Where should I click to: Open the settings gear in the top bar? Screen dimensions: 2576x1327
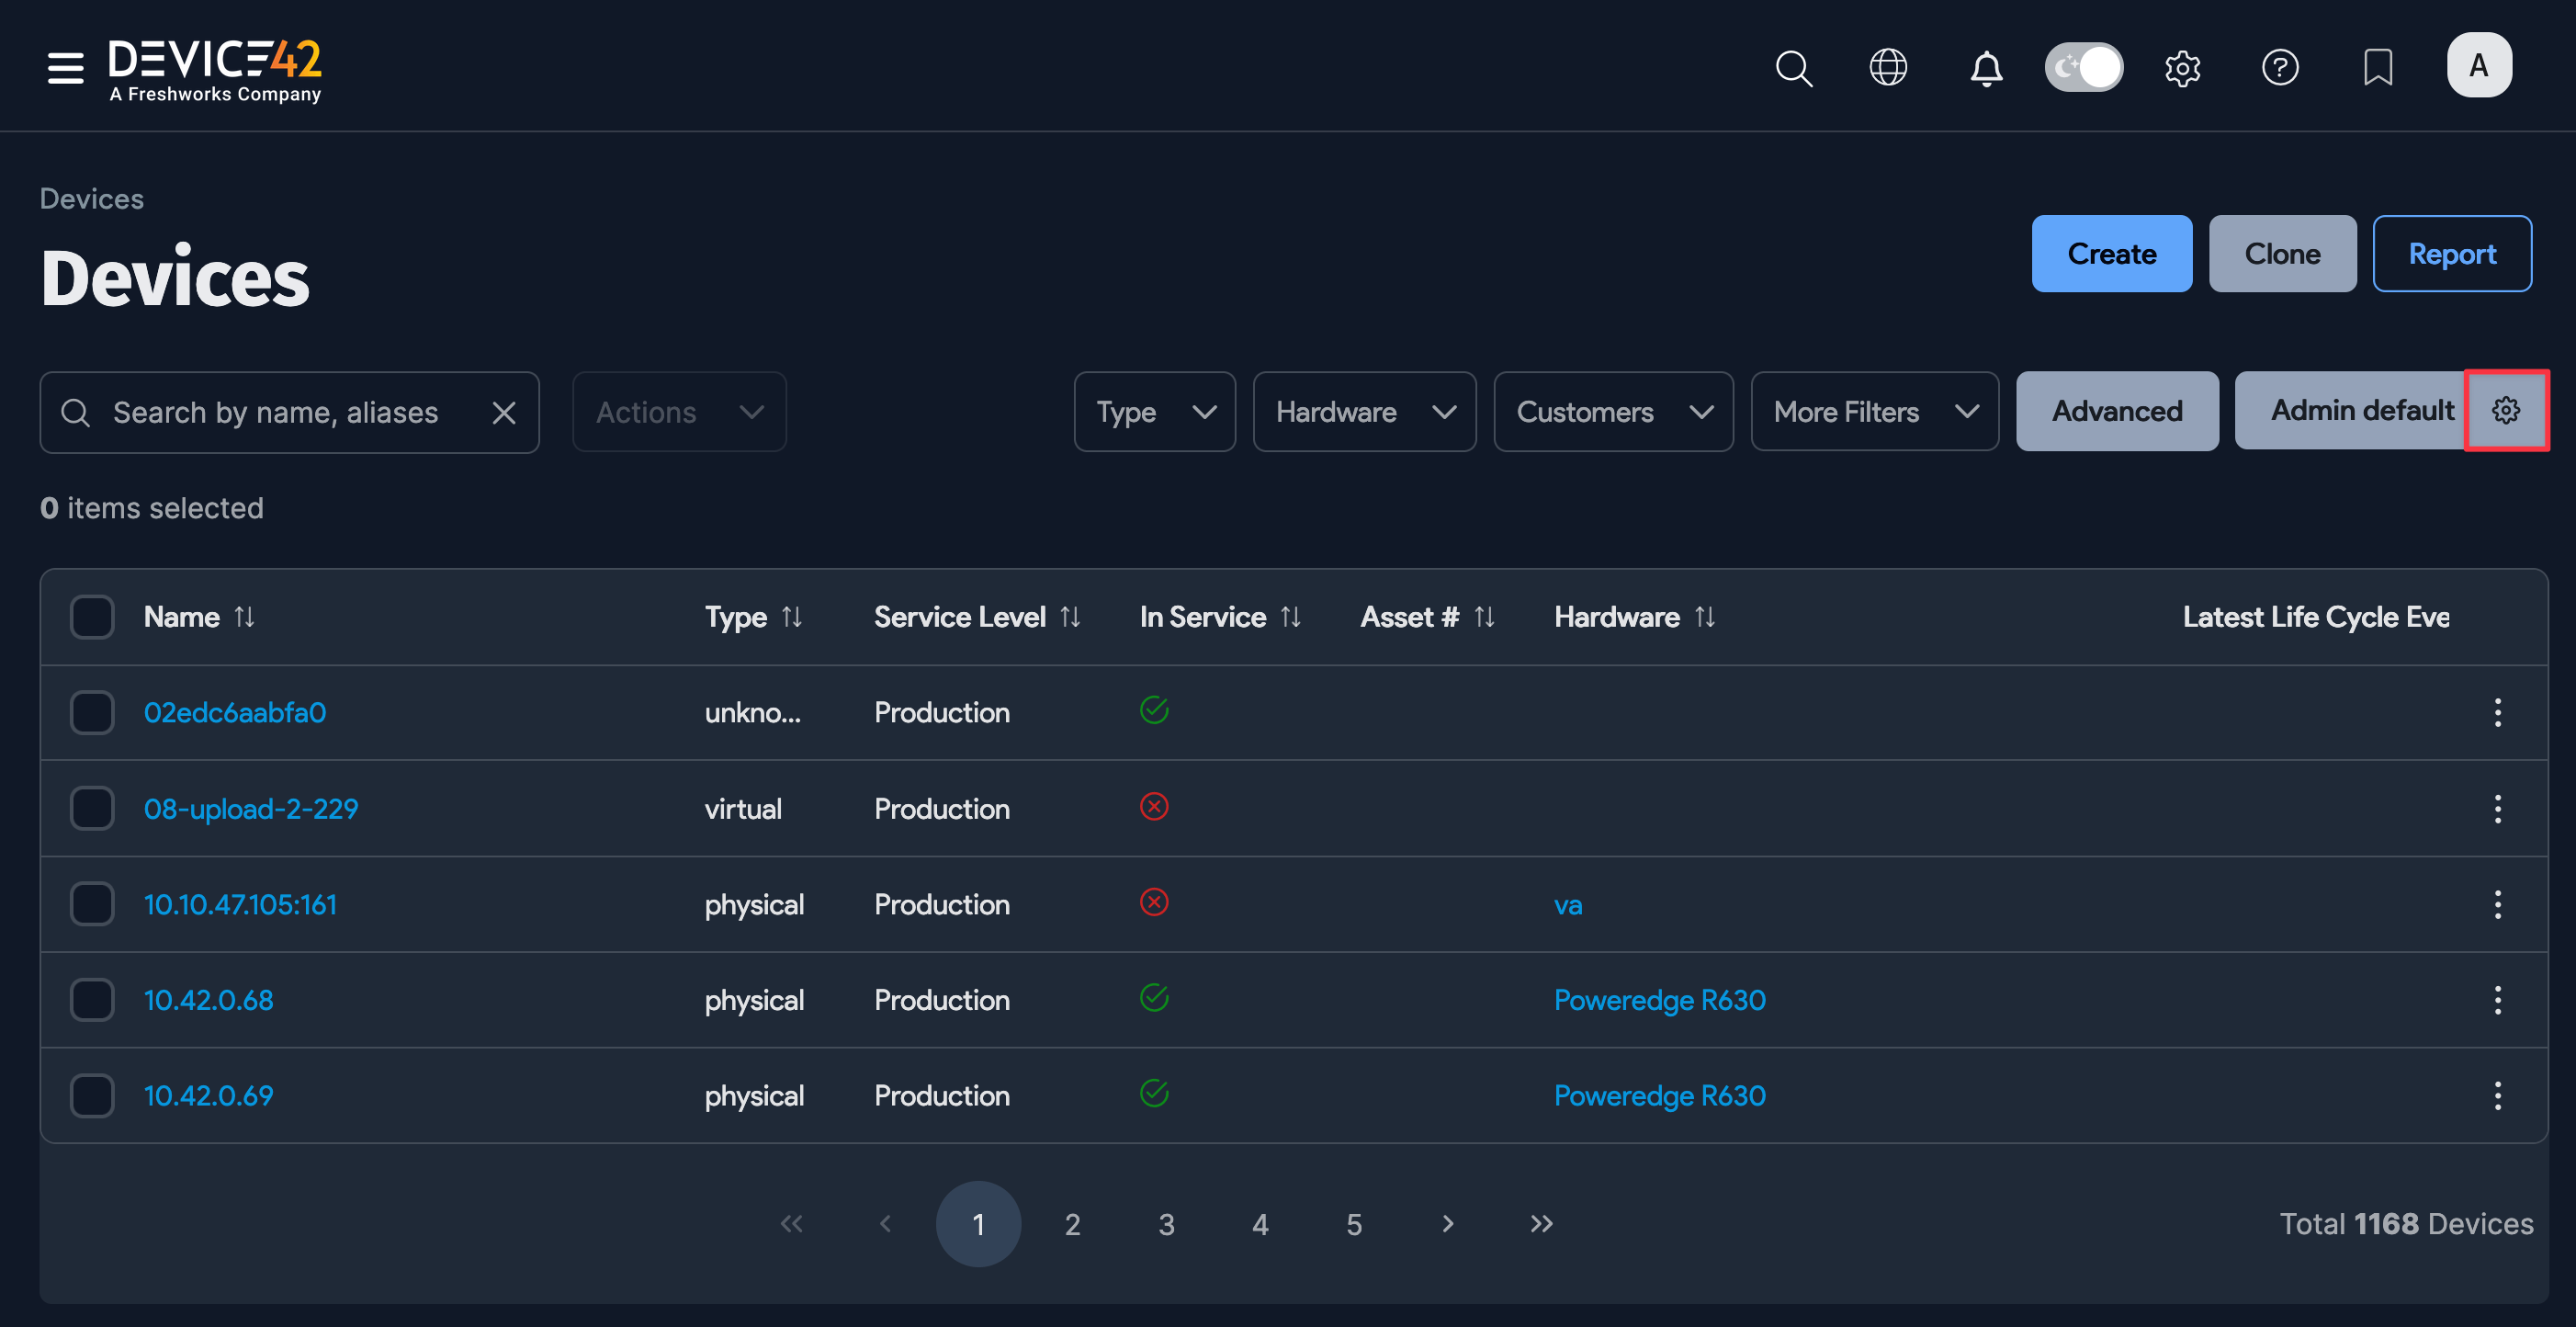(2182, 68)
